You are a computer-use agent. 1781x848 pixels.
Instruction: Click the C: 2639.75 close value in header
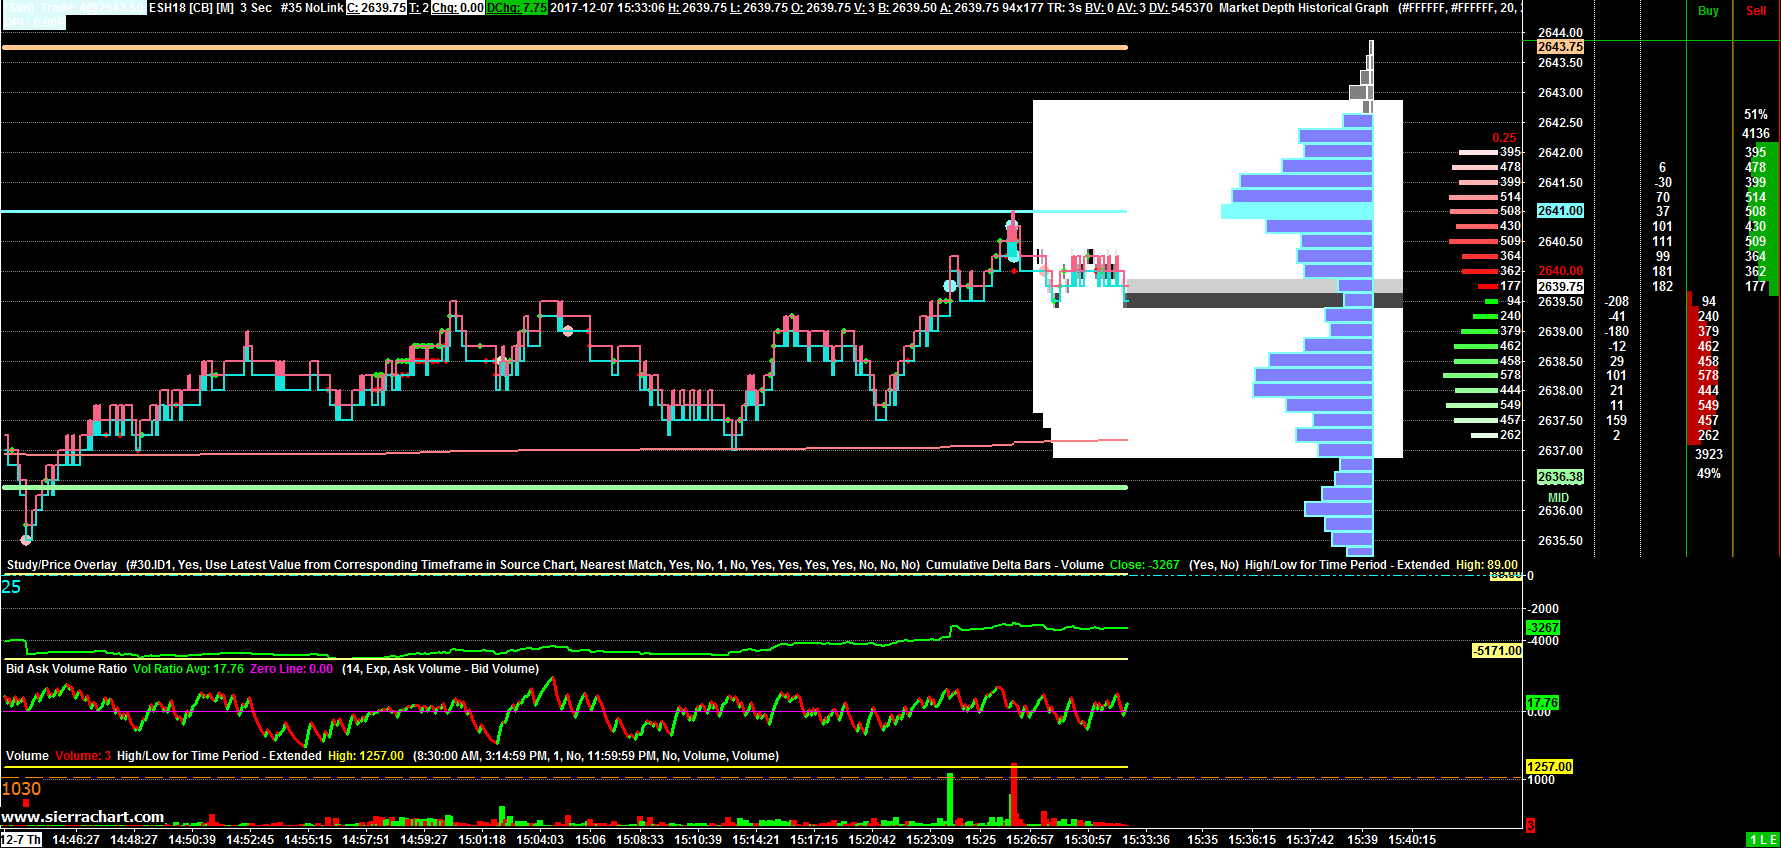(x=376, y=8)
